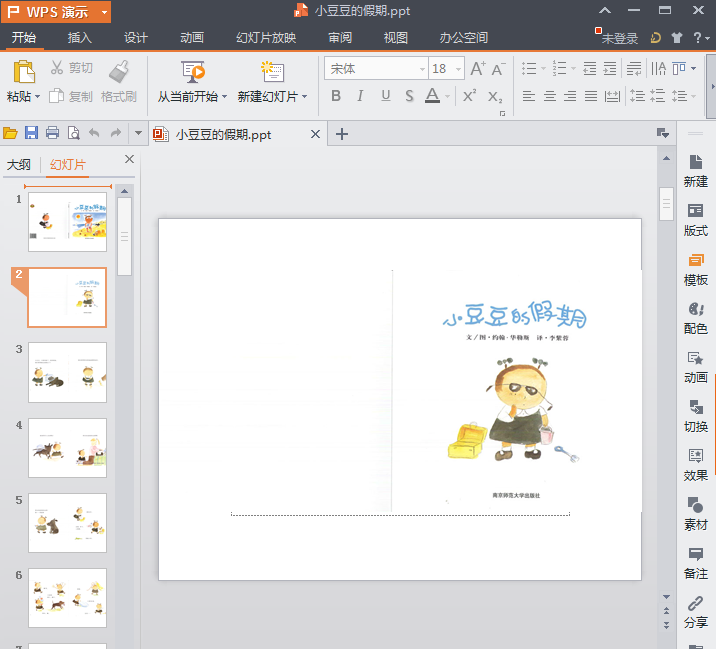Toggle bulleted list

pos(529,69)
